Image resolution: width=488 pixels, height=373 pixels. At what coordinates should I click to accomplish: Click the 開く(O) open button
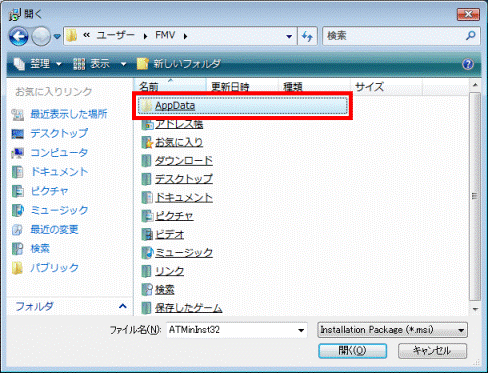tap(352, 351)
